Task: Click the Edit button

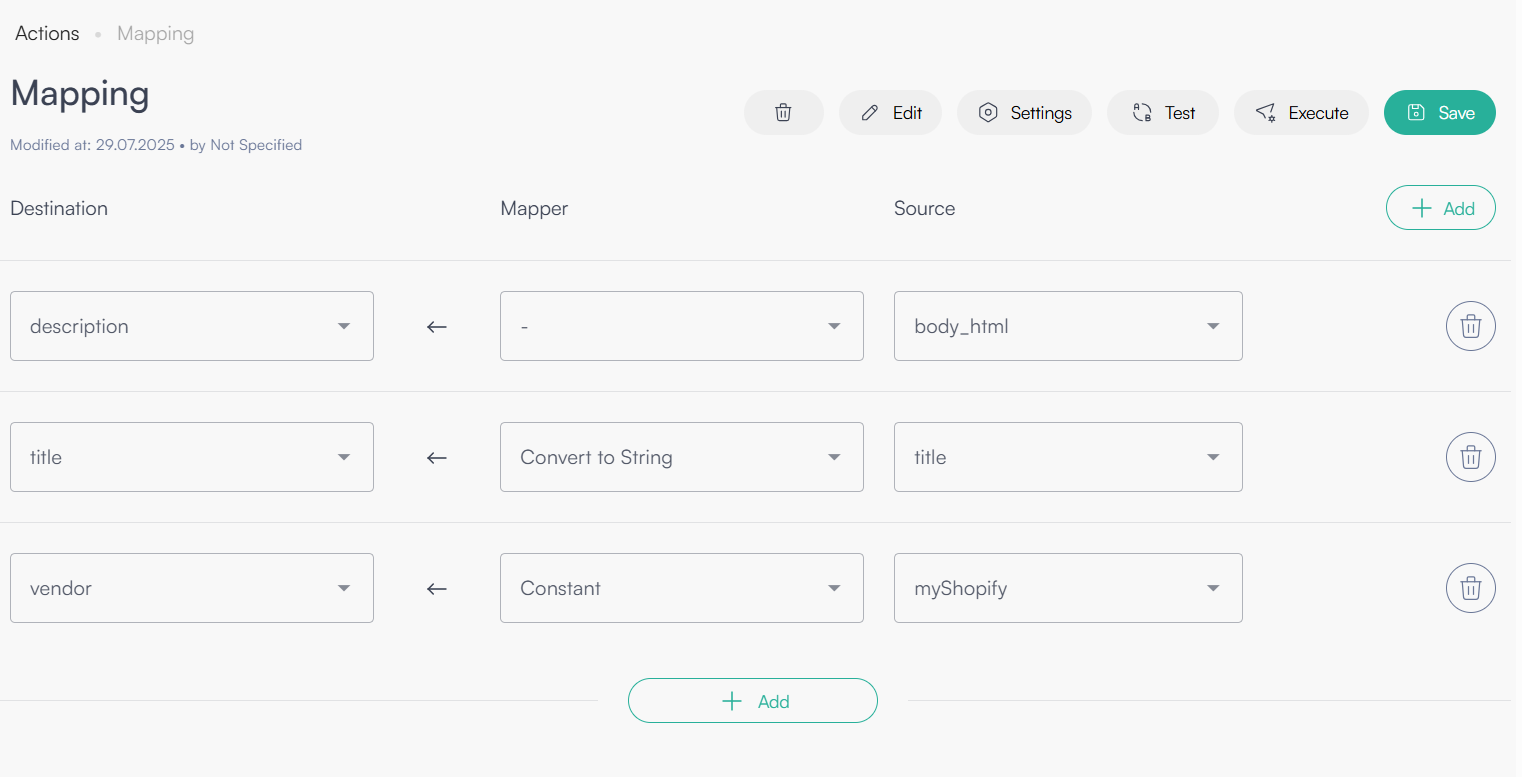Action: click(890, 113)
